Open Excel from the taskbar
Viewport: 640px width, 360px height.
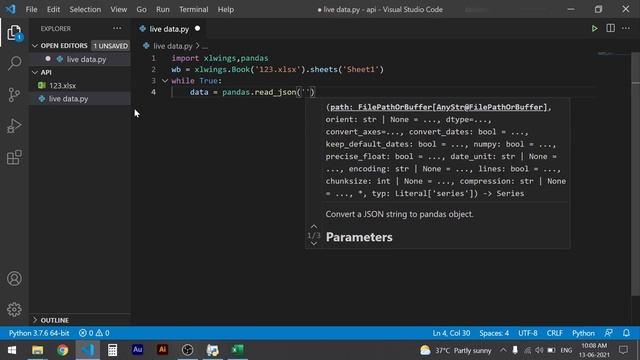(238, 350)
